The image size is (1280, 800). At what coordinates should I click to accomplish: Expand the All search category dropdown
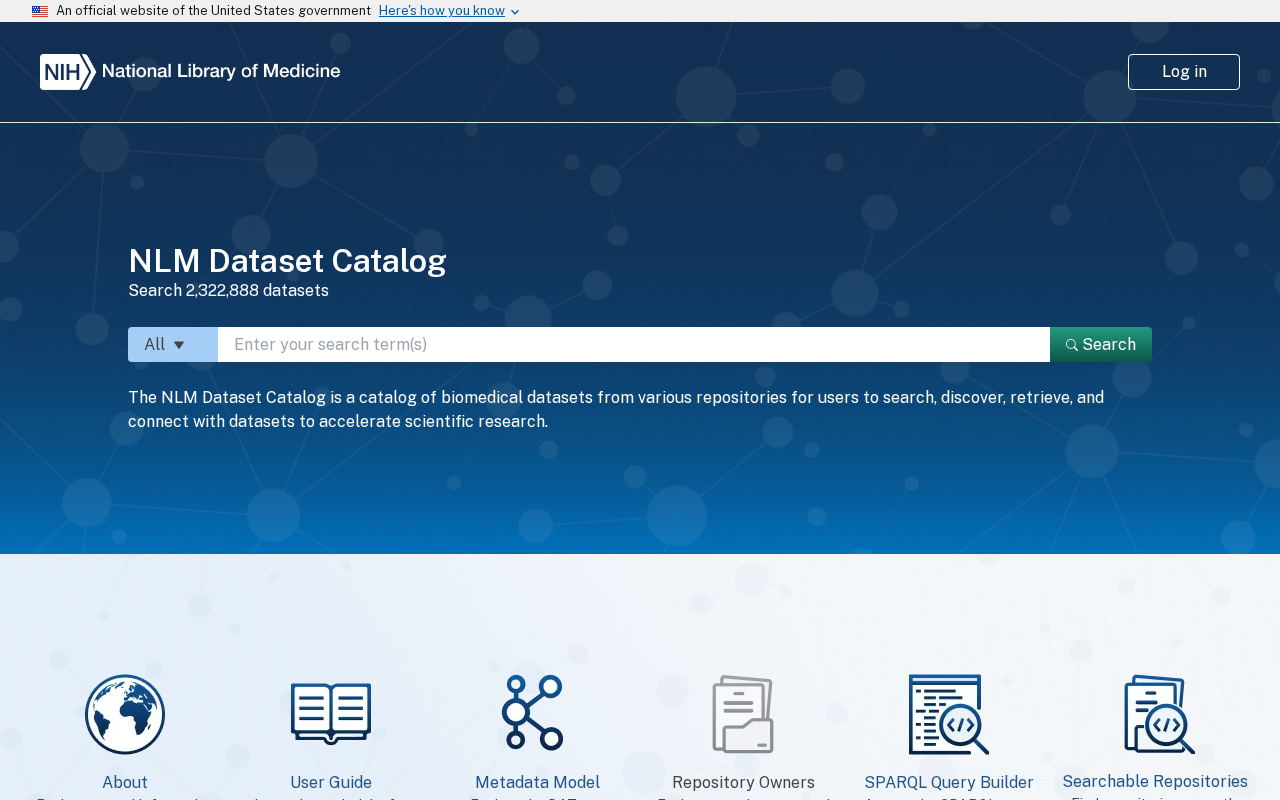pos(173,345)
